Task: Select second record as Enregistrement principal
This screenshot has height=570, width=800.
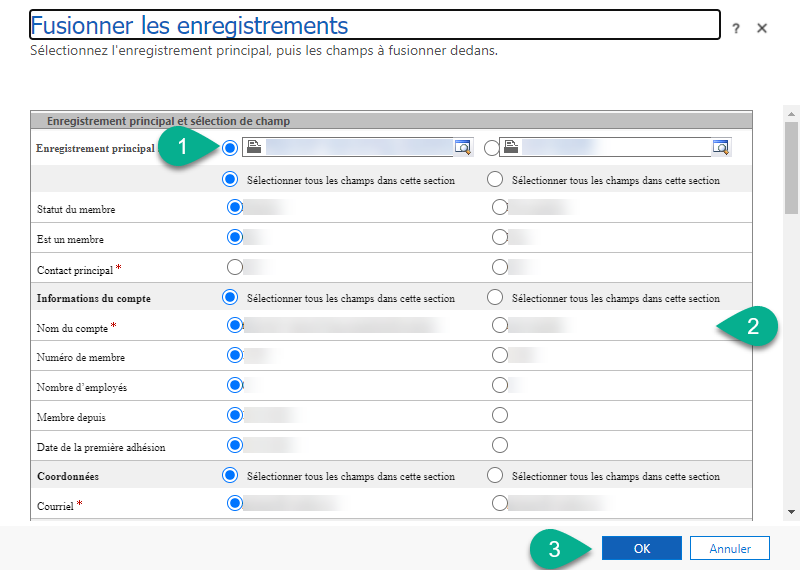Action: pos(491,148)
